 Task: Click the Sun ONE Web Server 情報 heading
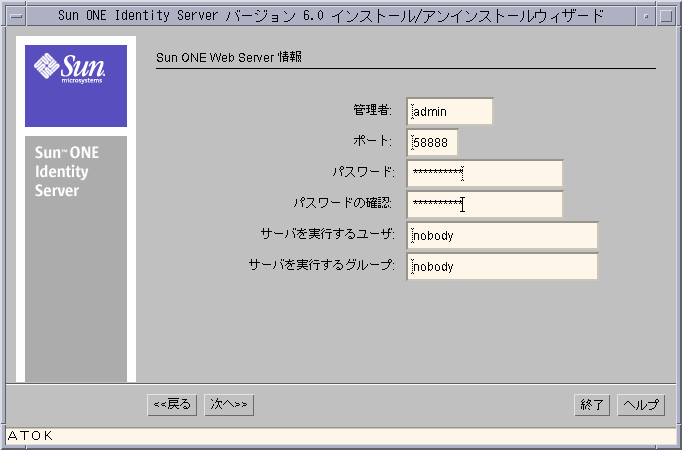point(229,57)
